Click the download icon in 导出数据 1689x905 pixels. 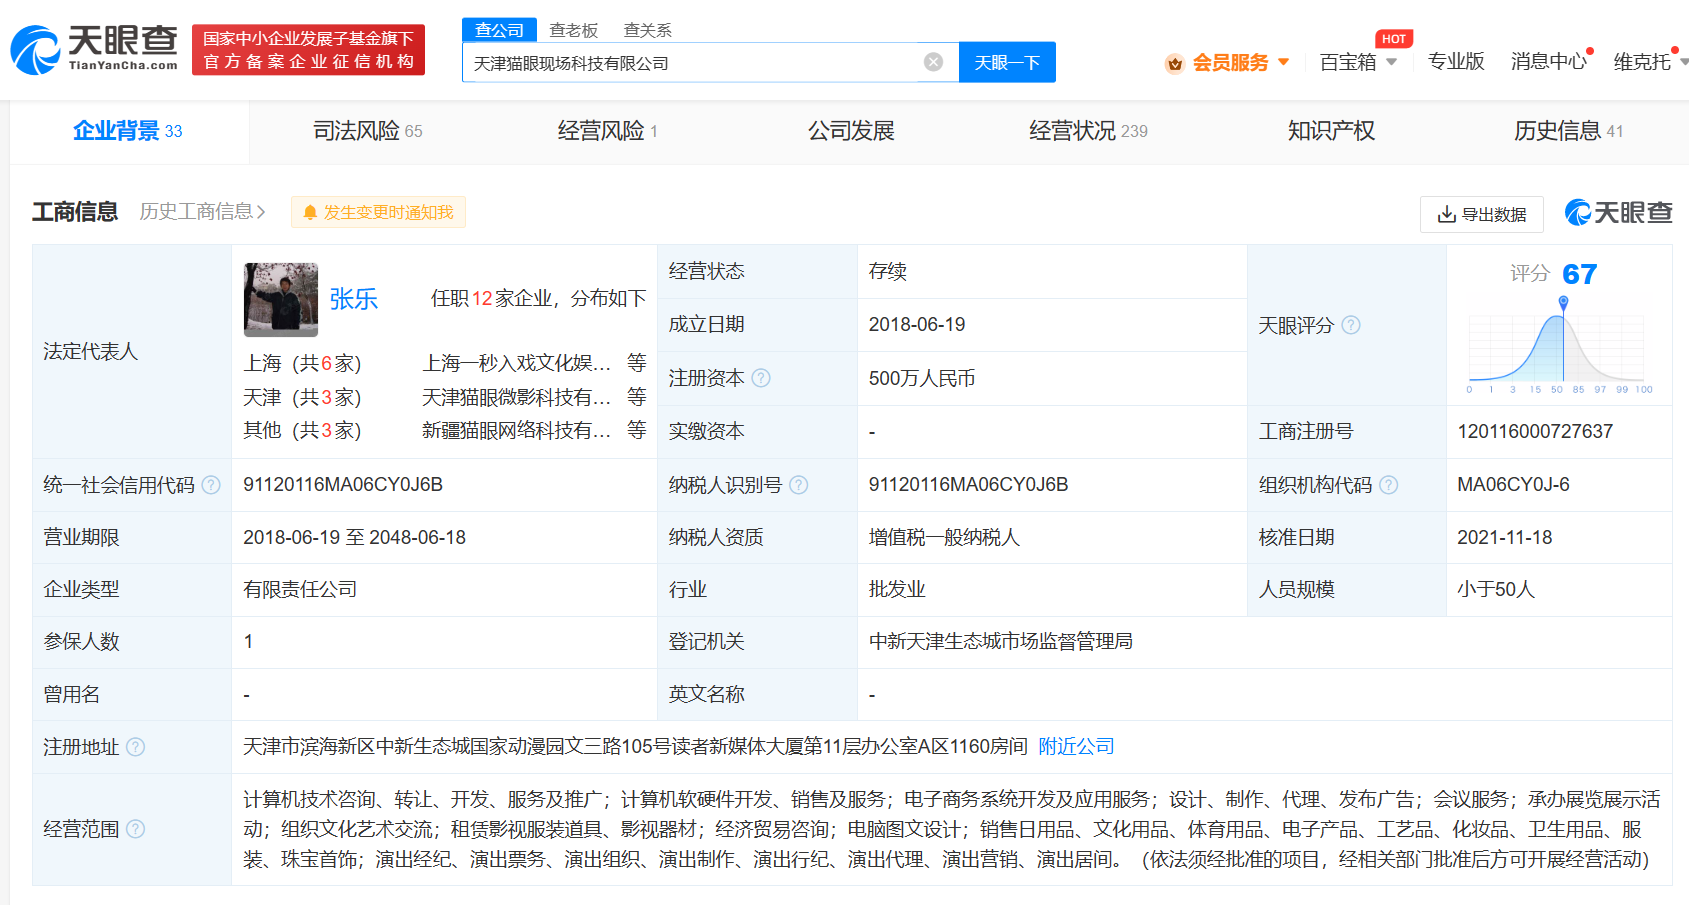pyautogui.click(x=1446, y=214)
